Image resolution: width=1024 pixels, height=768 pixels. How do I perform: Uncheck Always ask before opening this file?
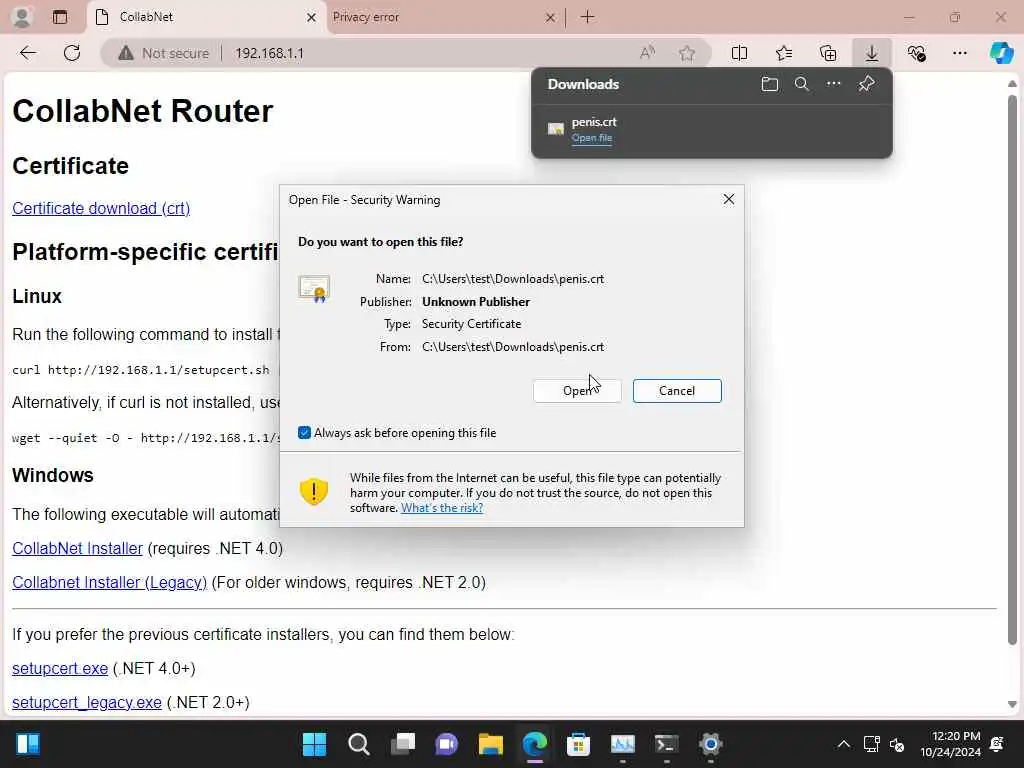tap(304, 432)
